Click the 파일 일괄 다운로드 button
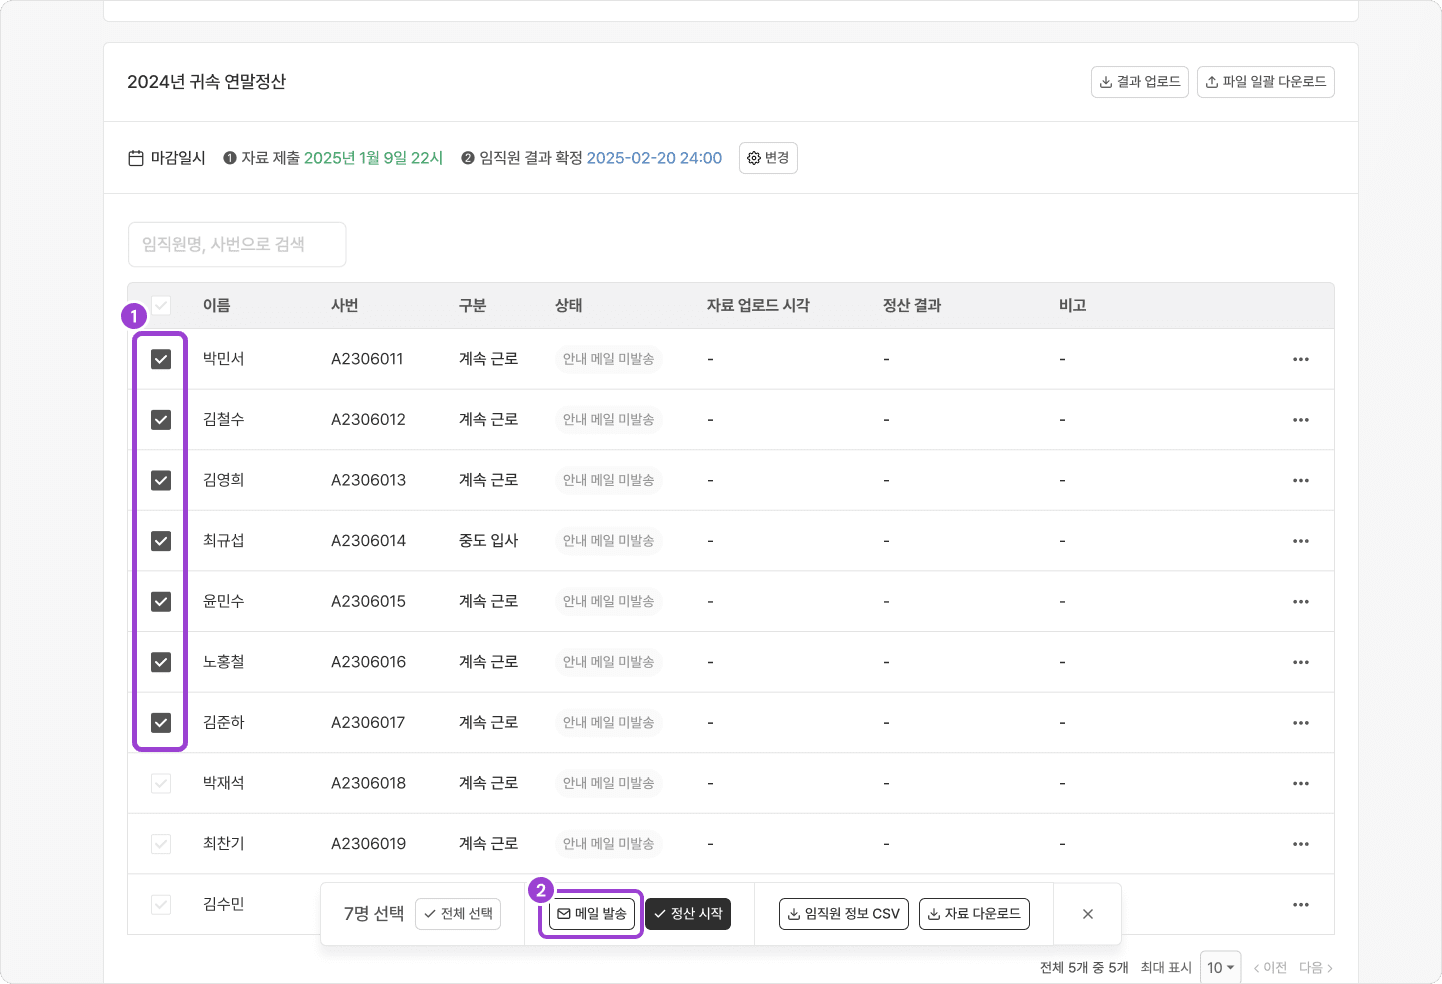1442x984 pixels. (x=1266, y=82)
